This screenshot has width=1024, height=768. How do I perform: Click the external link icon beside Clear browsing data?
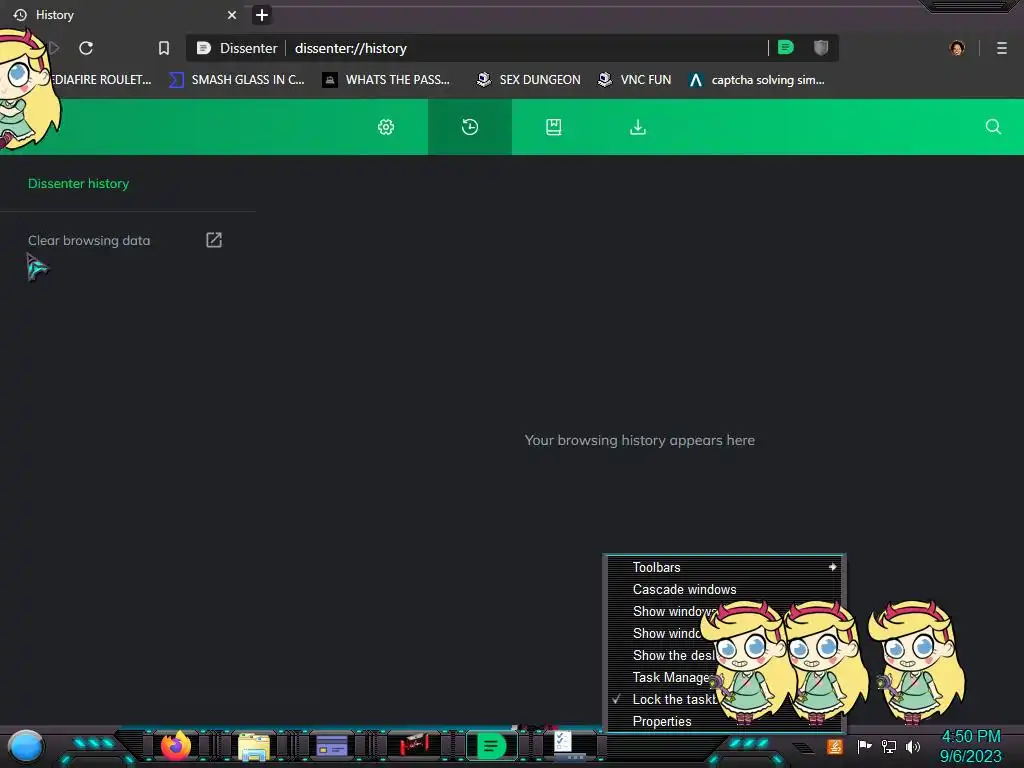214,240
